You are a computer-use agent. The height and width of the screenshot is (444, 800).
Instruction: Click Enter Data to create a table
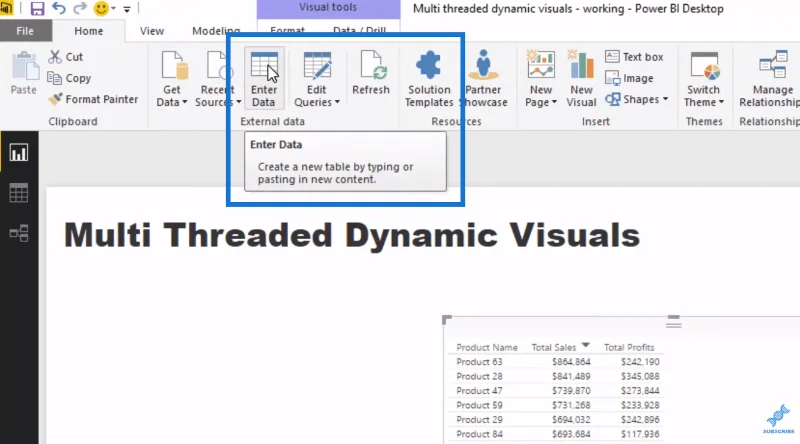click(264, 79)
